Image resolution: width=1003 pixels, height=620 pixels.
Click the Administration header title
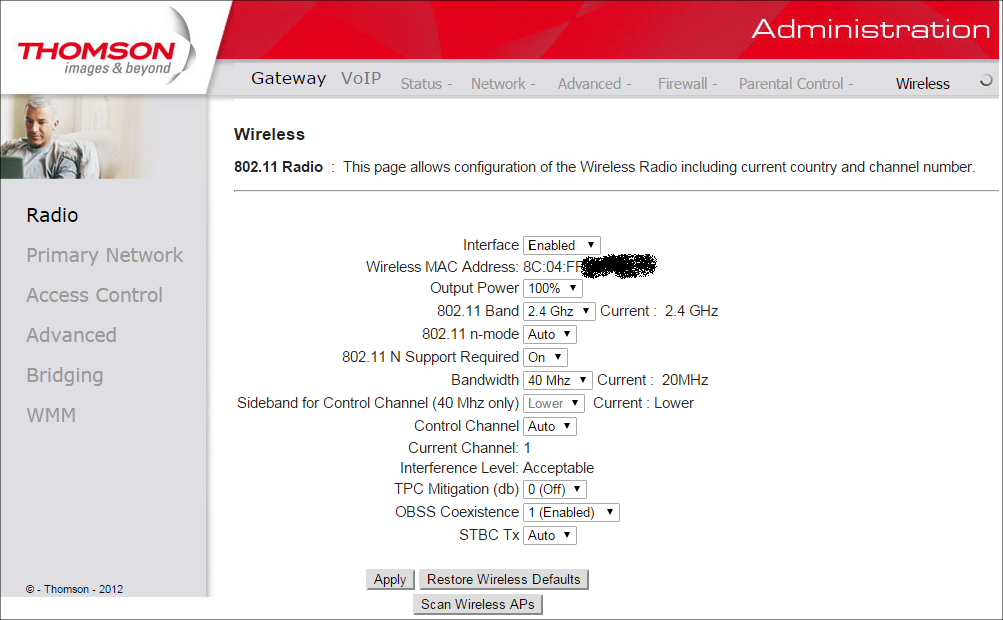pos(871,29)
